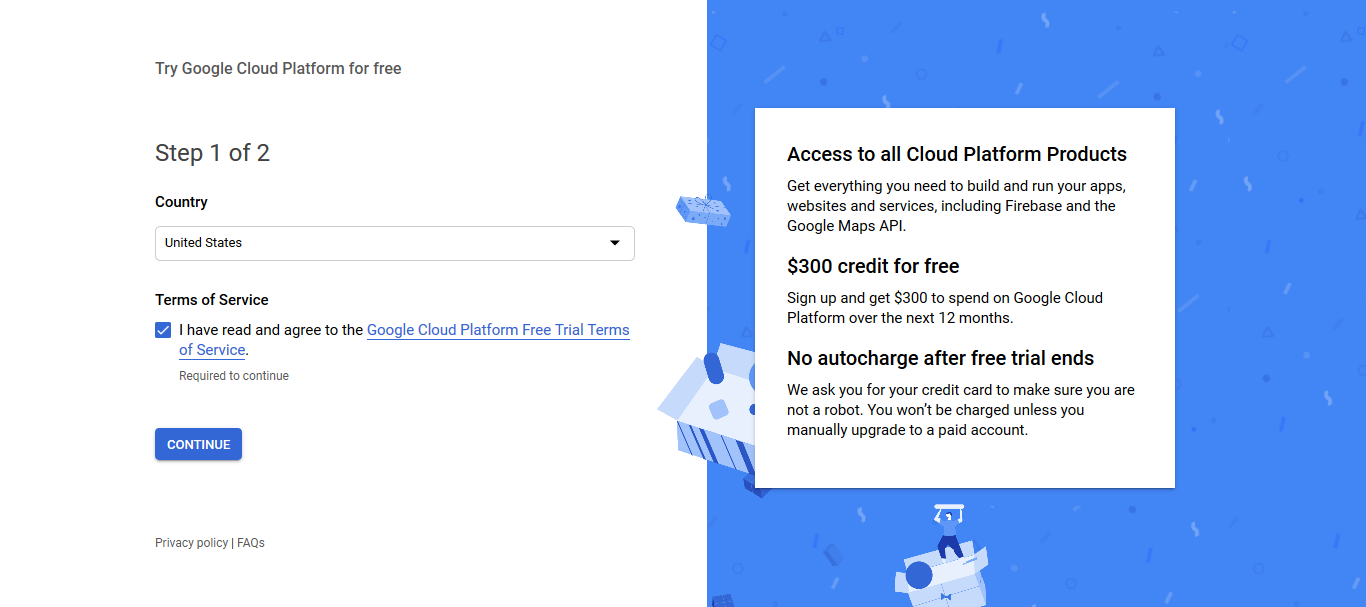Click the paragraph mentioning Firebase and Maps API
The image size is (1366, 607).
coord(957,206)
